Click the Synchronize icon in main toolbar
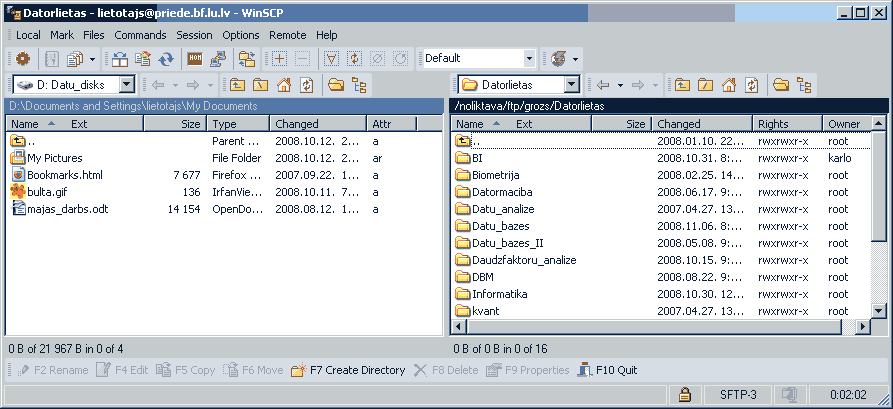893x409 pixels. click(143, 58)
